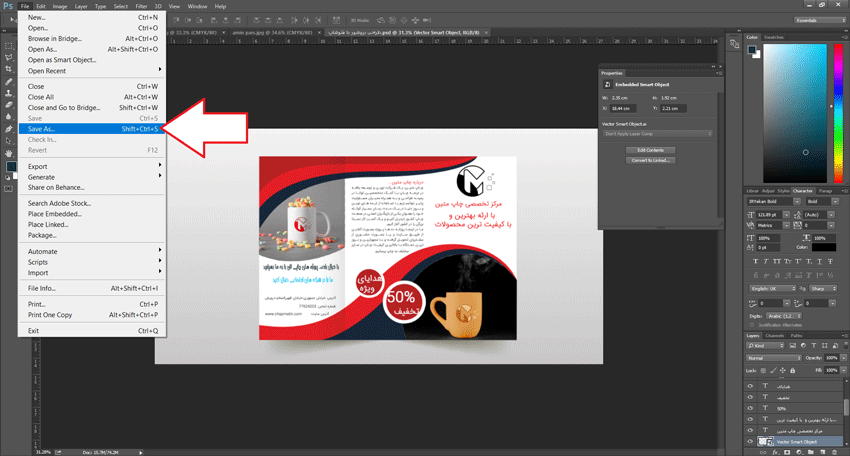Toggle lock position for layer
Screen dimensions: 850x456
[x=782, y=370]
